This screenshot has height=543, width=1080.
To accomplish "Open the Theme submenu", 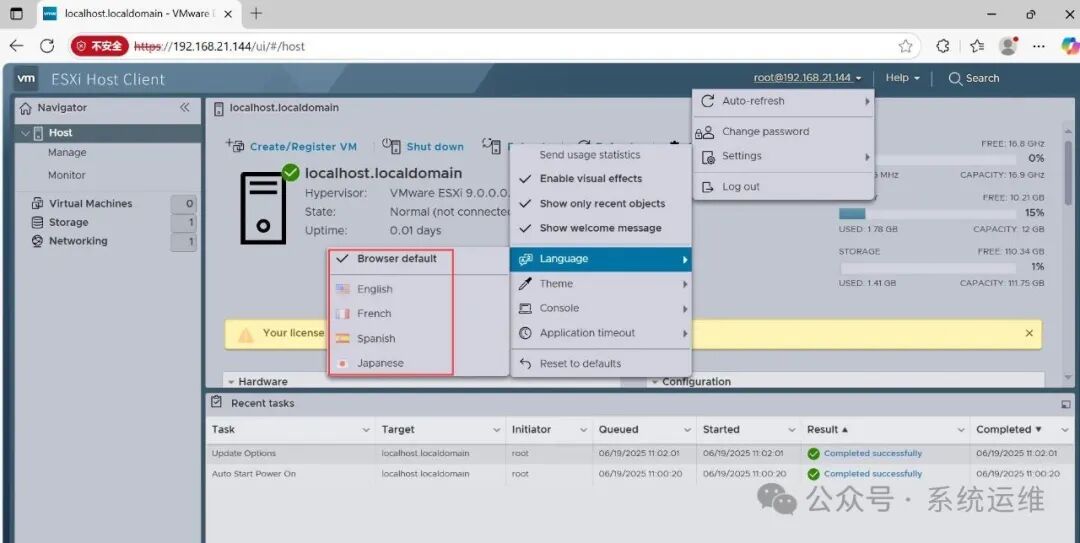I will click(x=601, y=284).
